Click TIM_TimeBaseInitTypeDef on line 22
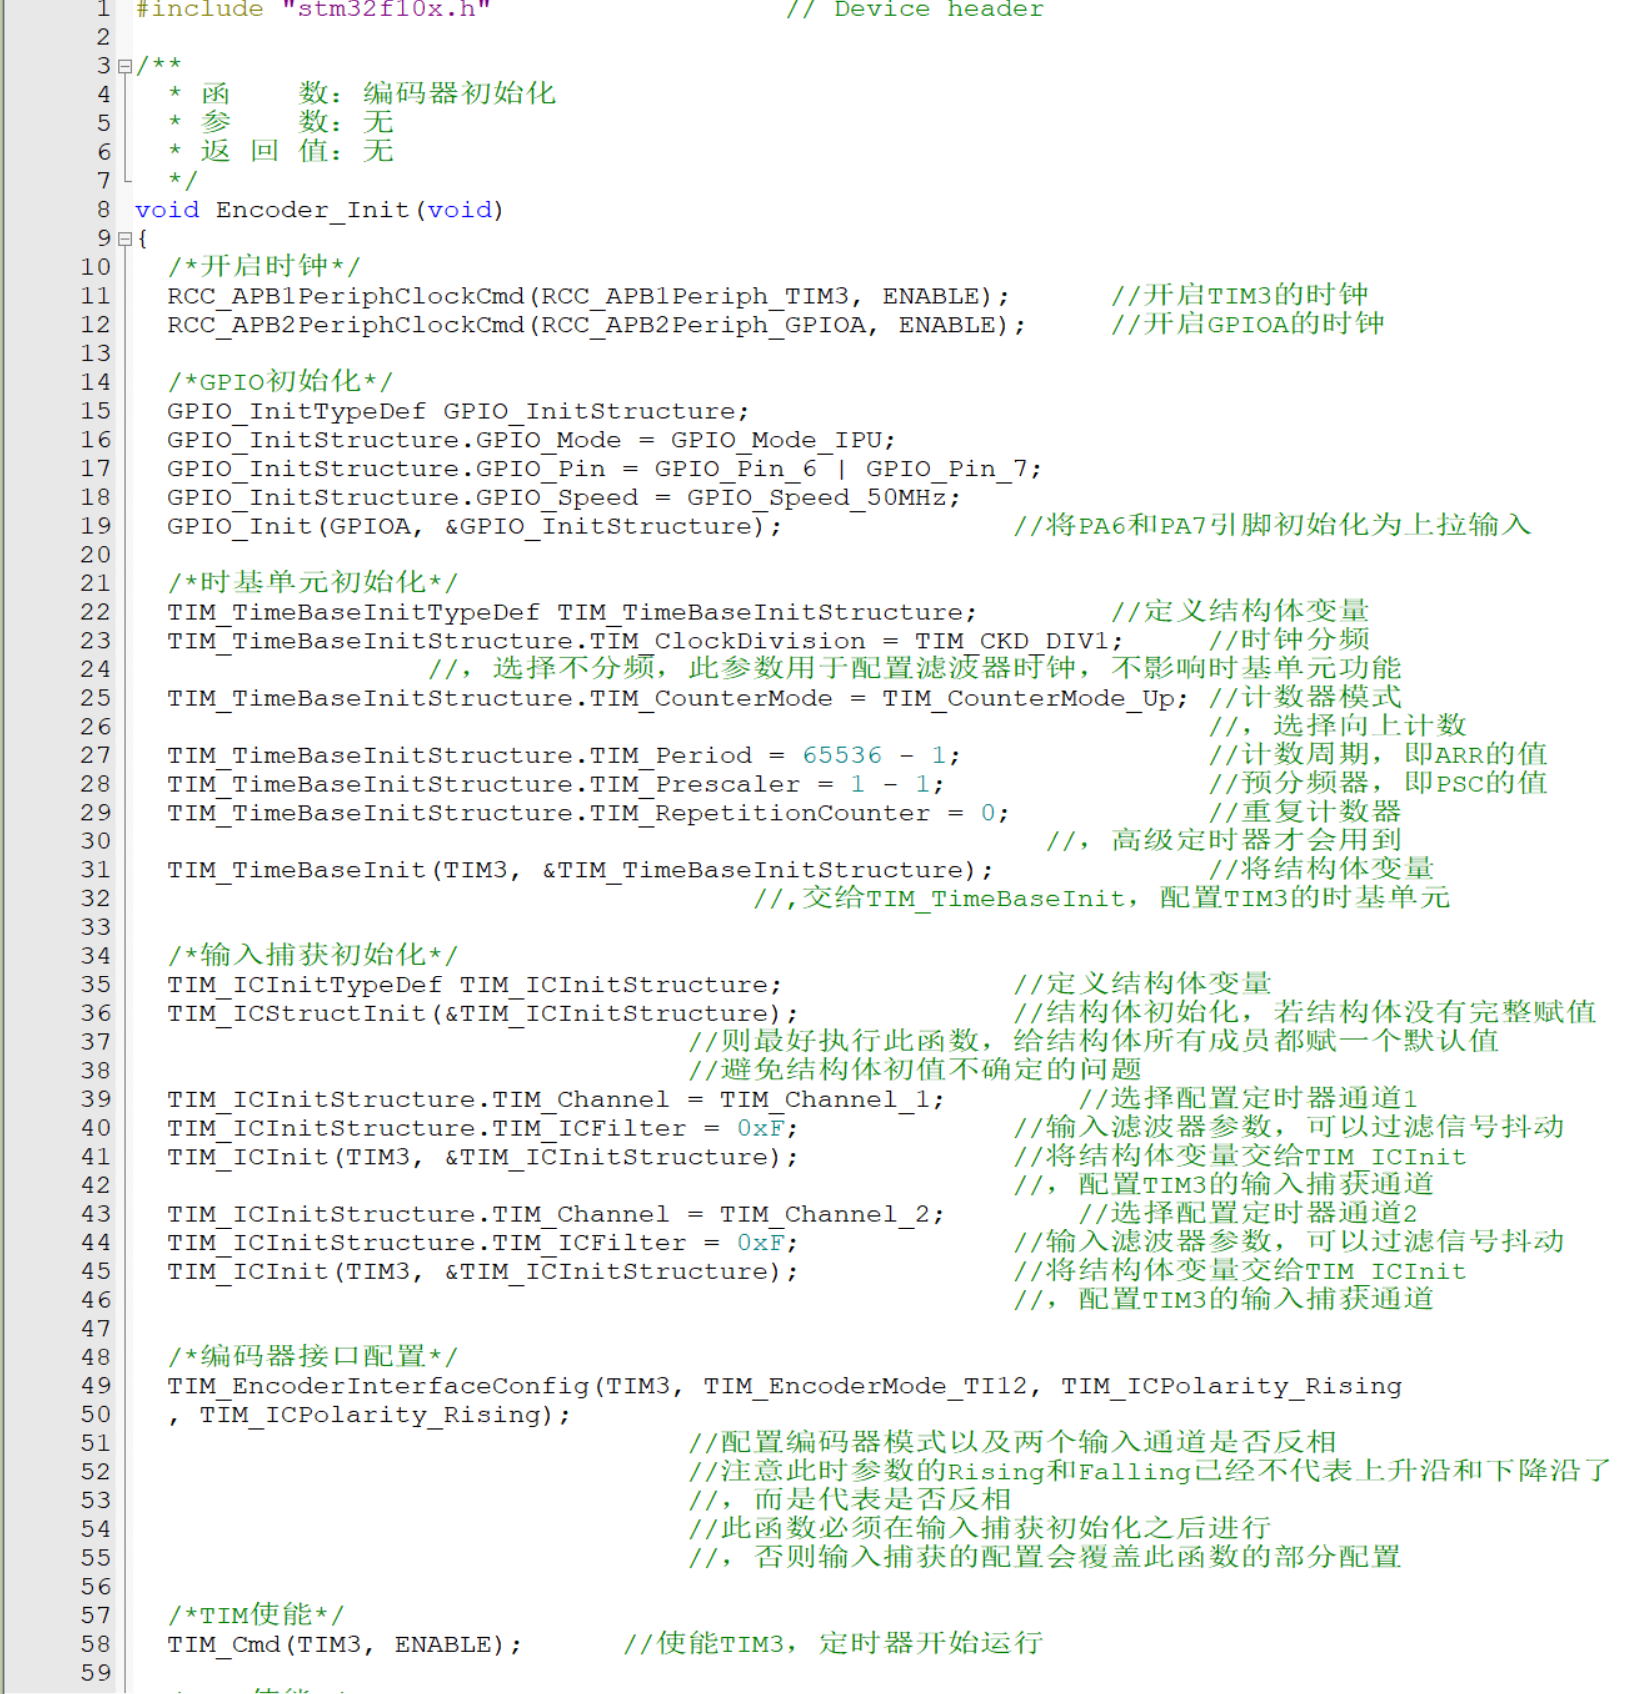The width and height of the screenshot is (1646, 1694). tap(353, 612)
